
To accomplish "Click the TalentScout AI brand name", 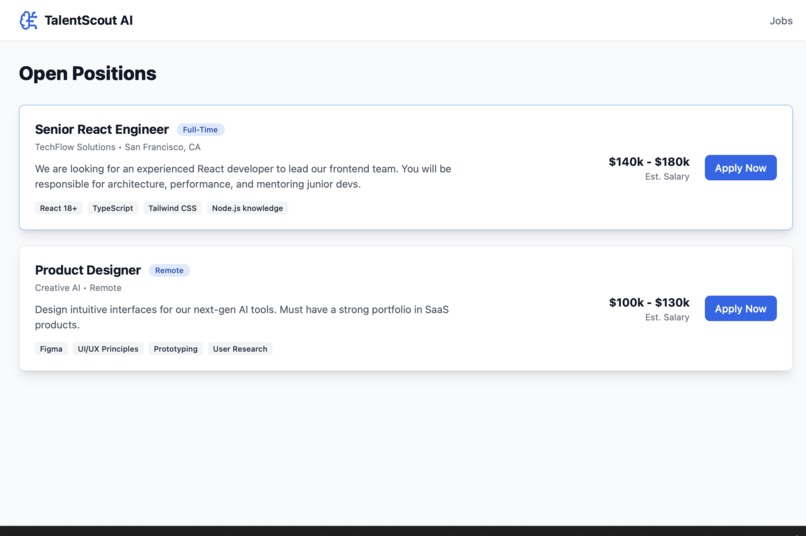I will point(88,21).
